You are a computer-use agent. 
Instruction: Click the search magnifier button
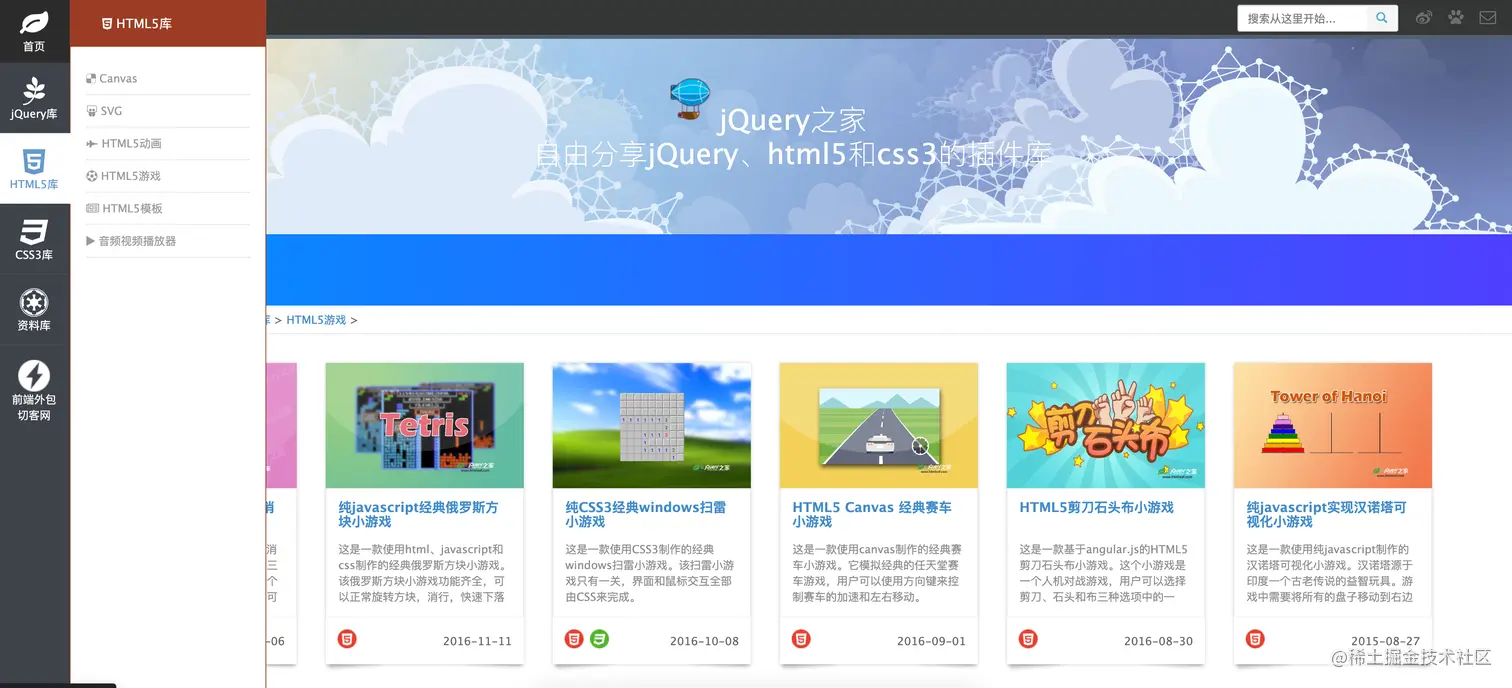click(x=1382, y=18)
